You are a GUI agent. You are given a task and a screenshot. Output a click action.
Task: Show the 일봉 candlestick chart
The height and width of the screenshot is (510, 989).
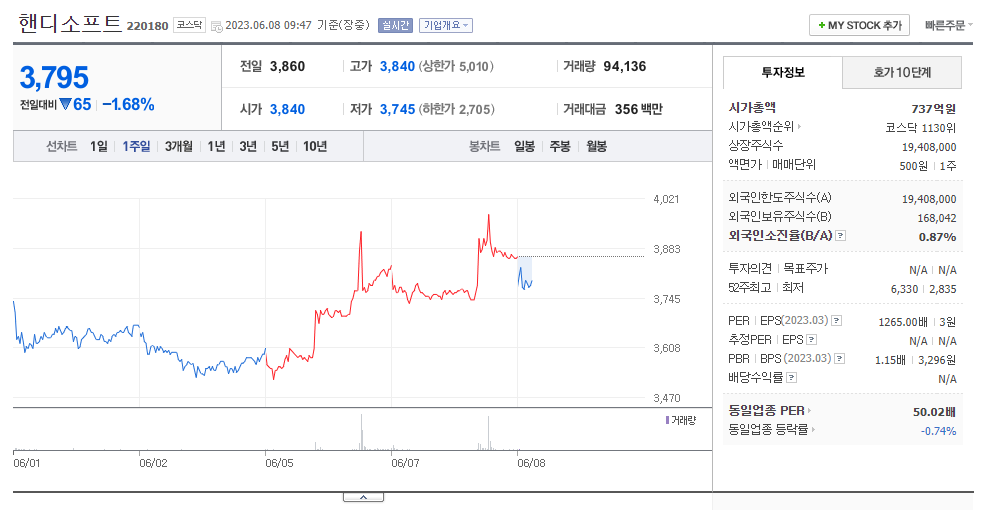tap(524, 146)
